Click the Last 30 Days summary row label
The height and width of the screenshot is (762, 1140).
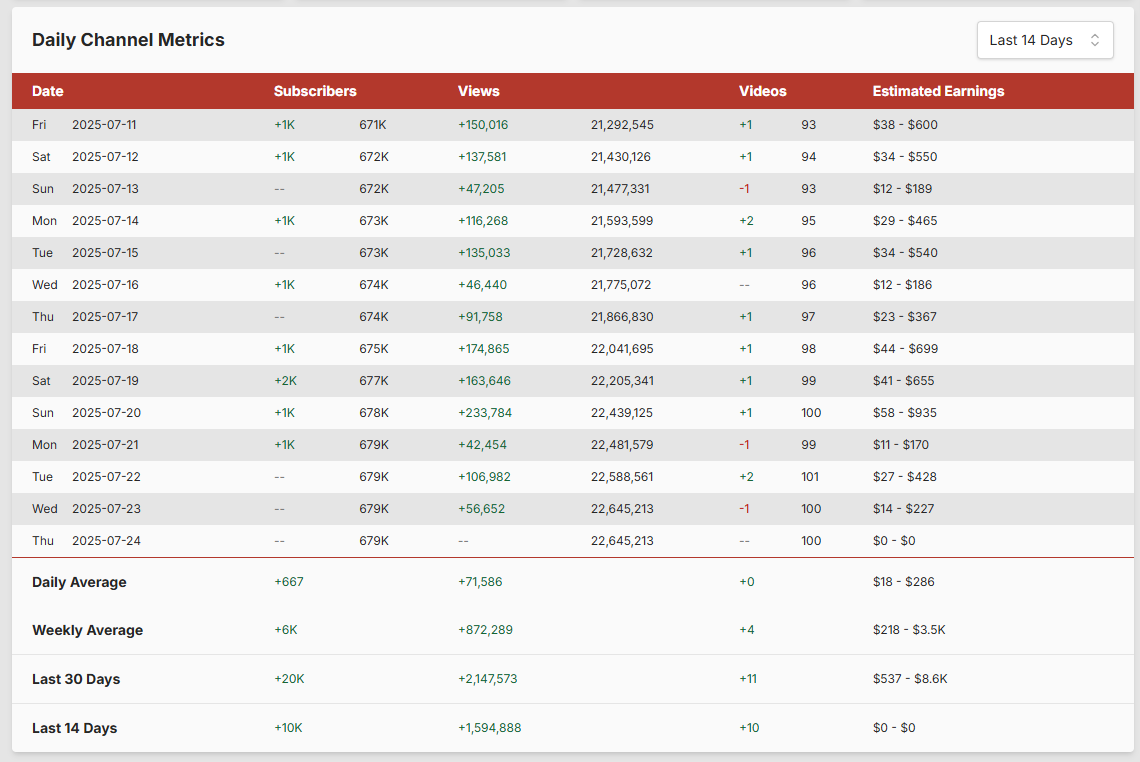tap(76, 679)
